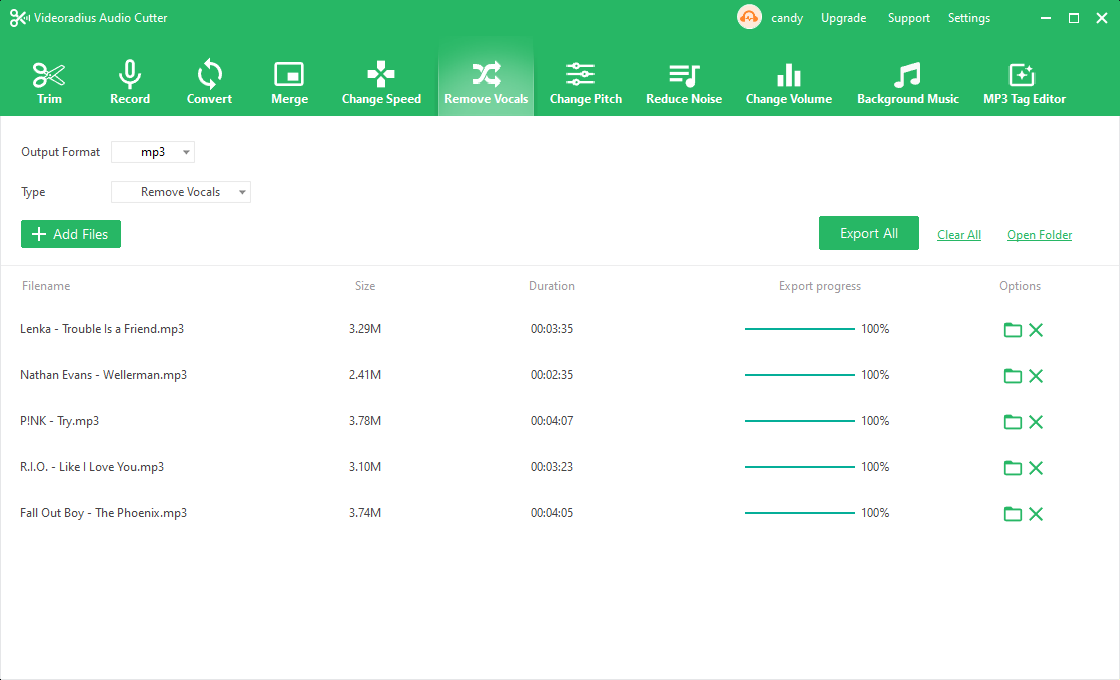Open folder for R.I.O. Like I Love You
Image resolution: width=1120 pixels, height=680 pixels.
point(1013,468)
